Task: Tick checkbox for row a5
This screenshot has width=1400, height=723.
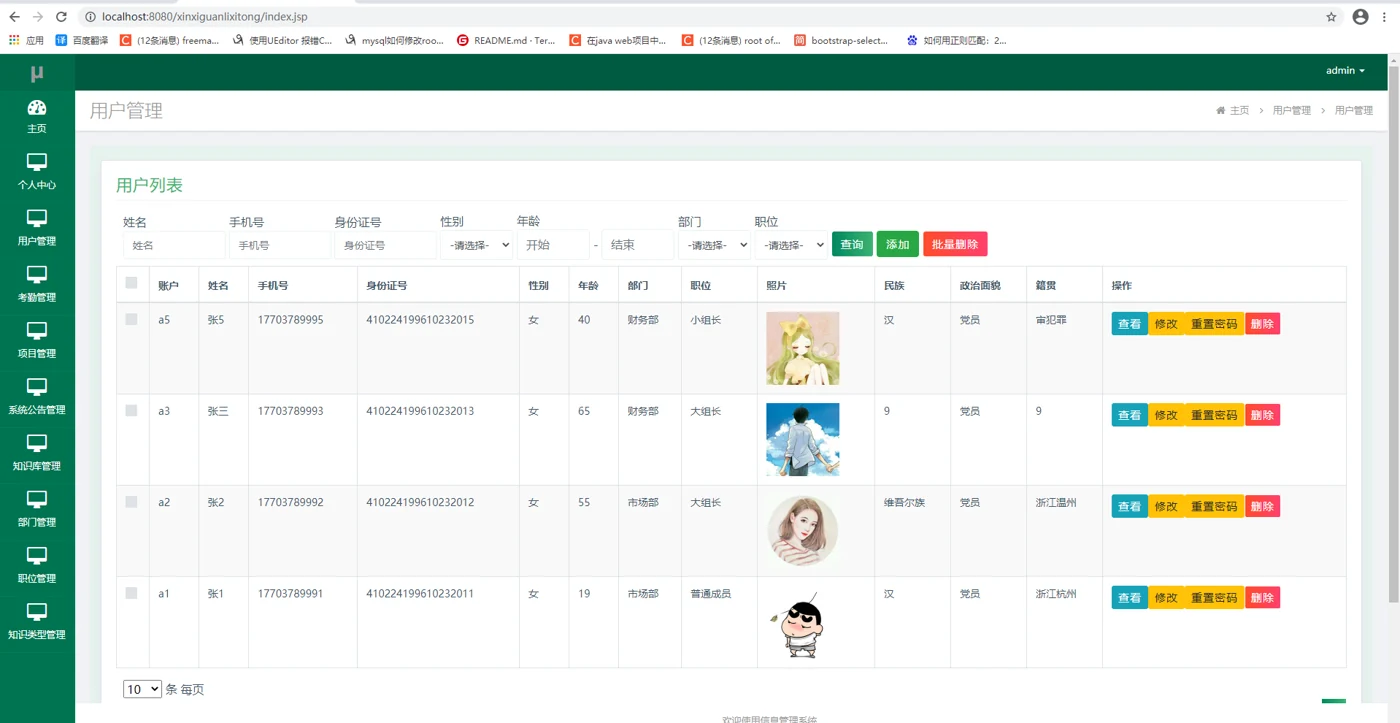Action: [131, 319]
